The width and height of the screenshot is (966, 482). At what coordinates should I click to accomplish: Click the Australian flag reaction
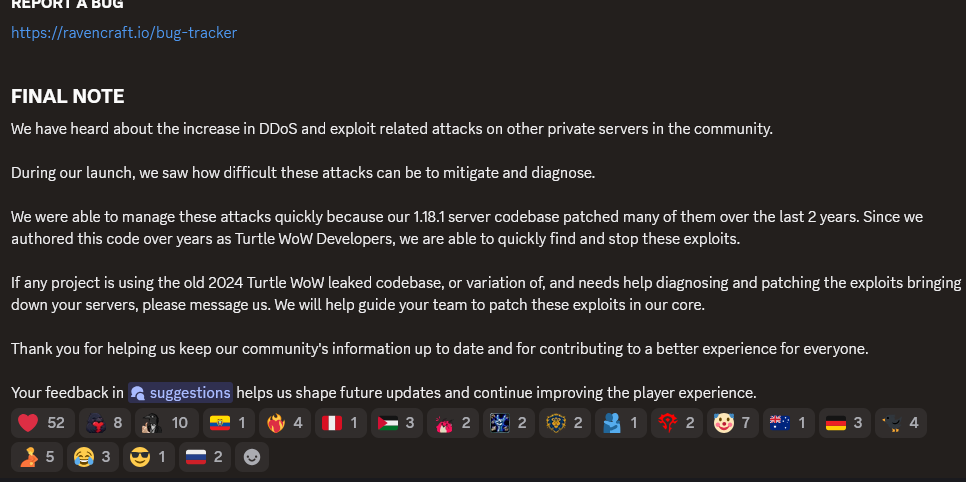[x=789, y=423]
